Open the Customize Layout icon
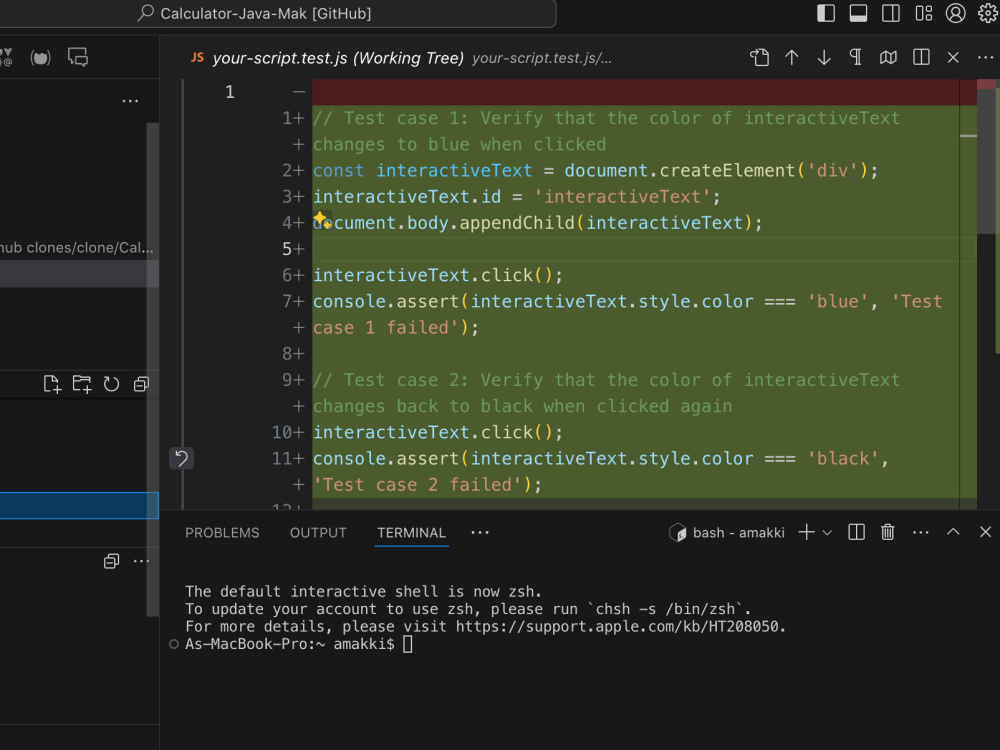This screenshot has width=1000, height=750. click(x=923, y=13)
